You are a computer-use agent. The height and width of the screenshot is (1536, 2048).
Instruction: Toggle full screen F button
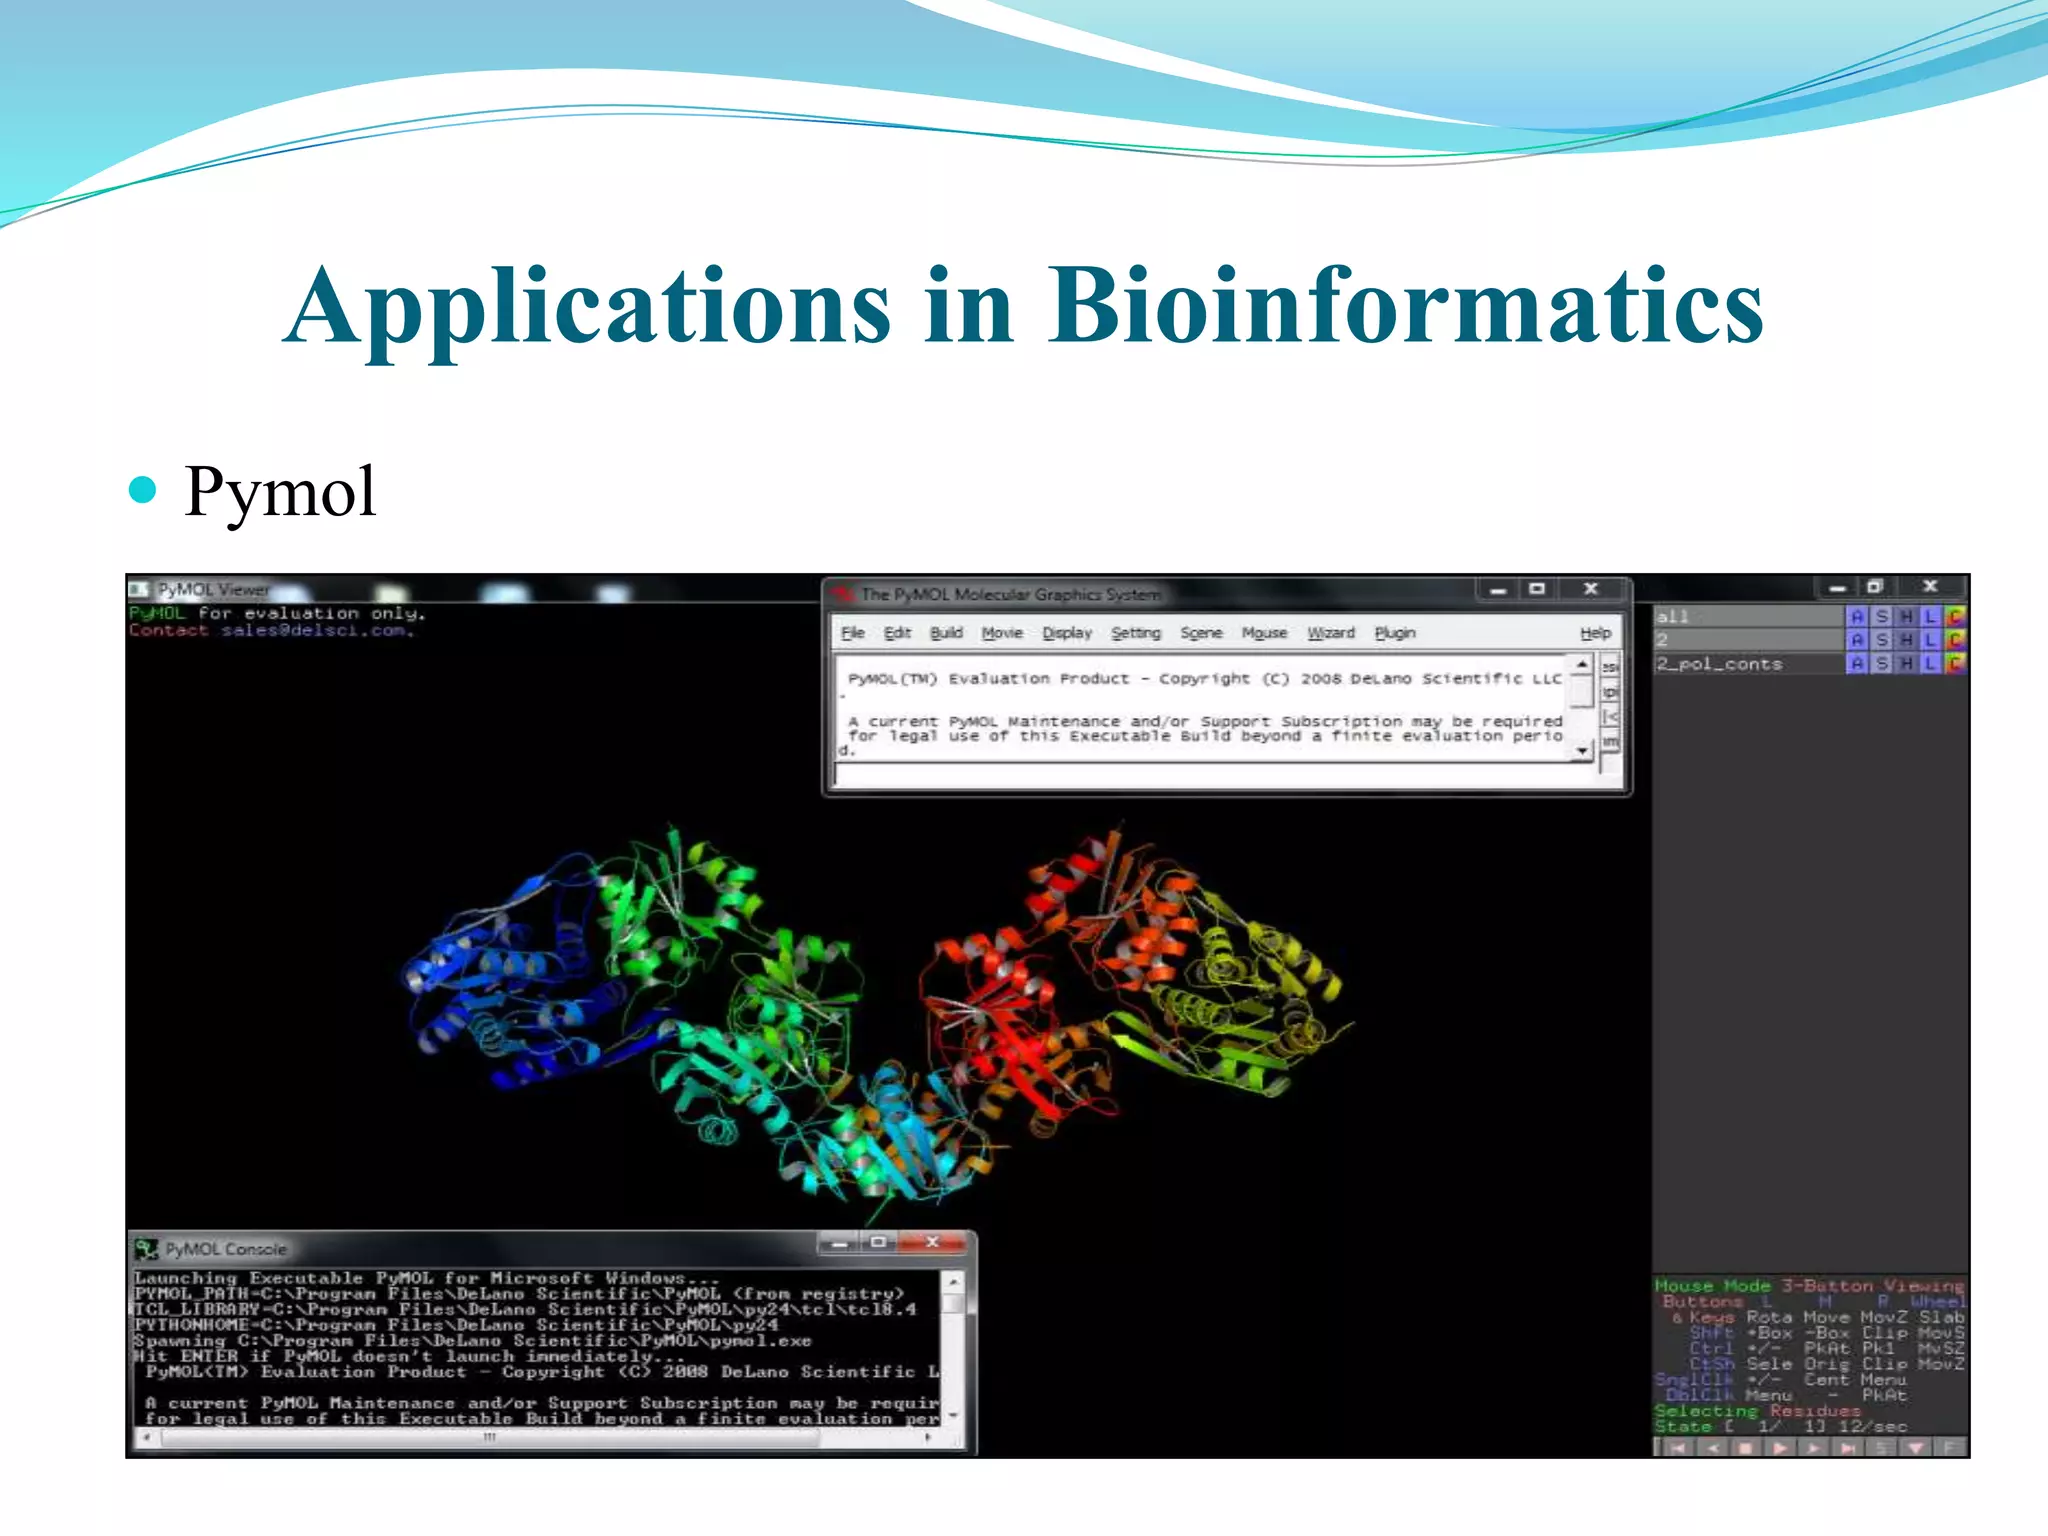click(x=1950, y=1447)
